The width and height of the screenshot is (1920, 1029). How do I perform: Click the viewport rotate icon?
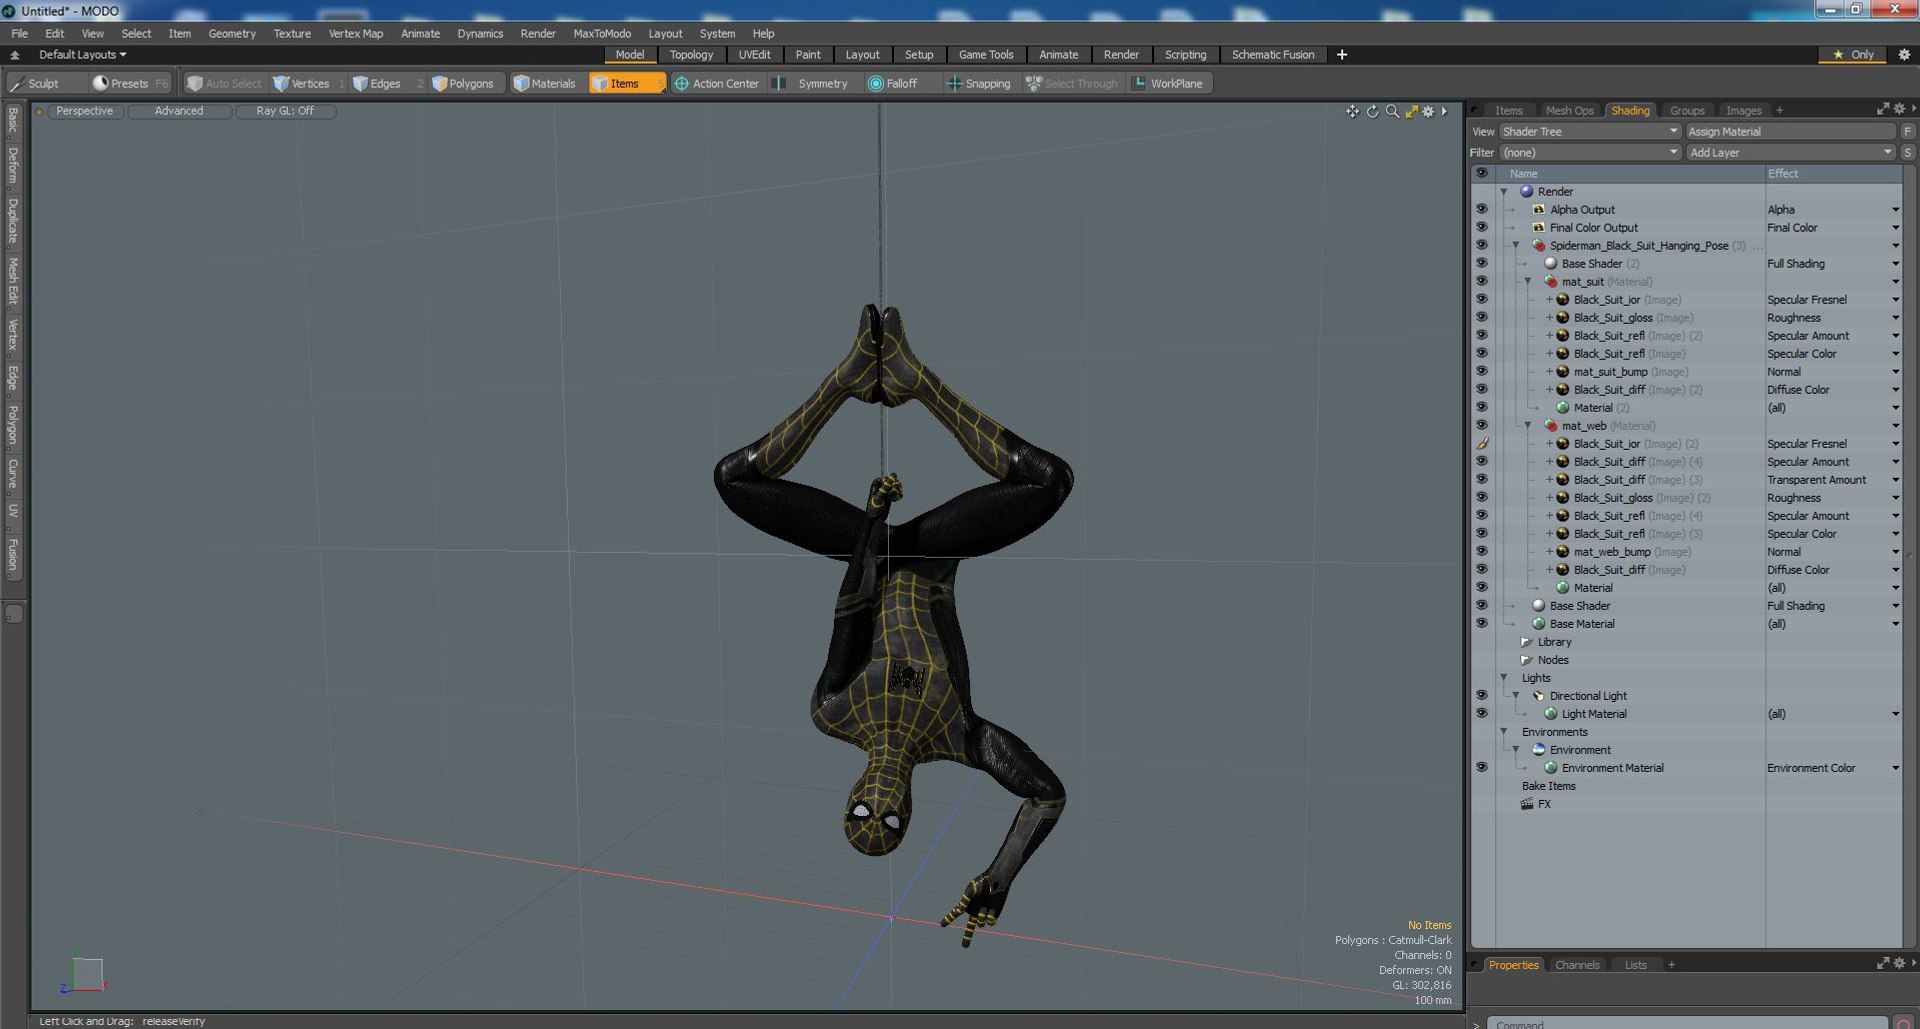coord(1372,111)
